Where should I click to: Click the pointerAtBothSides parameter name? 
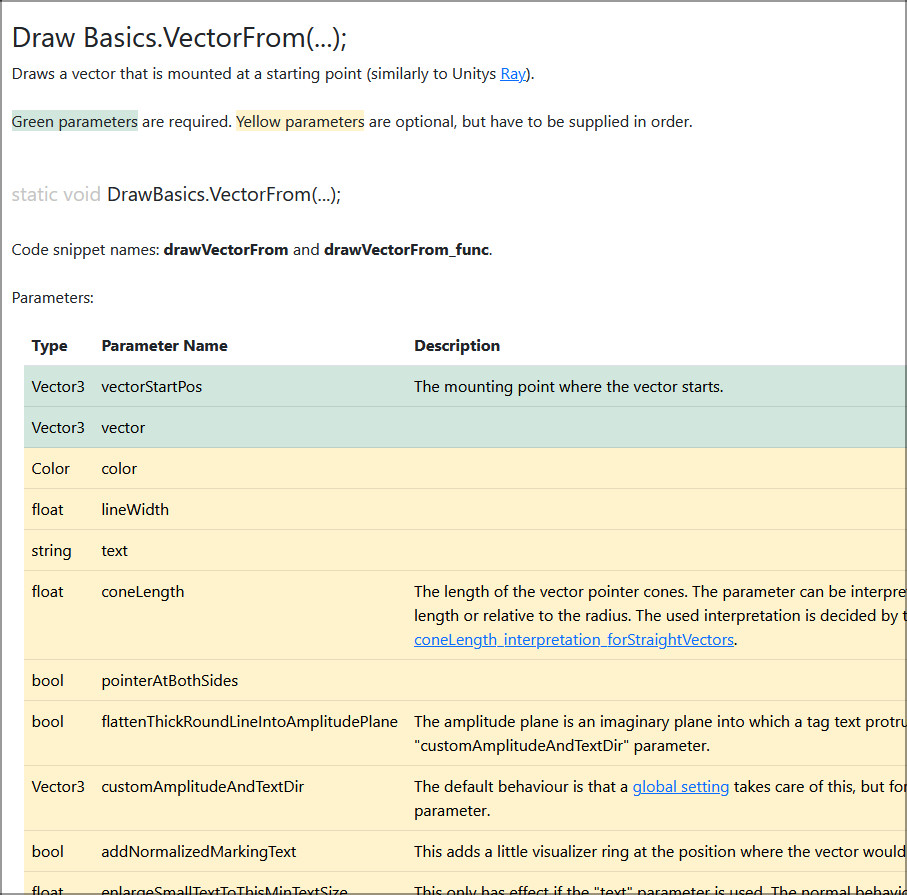pos(170,681)
